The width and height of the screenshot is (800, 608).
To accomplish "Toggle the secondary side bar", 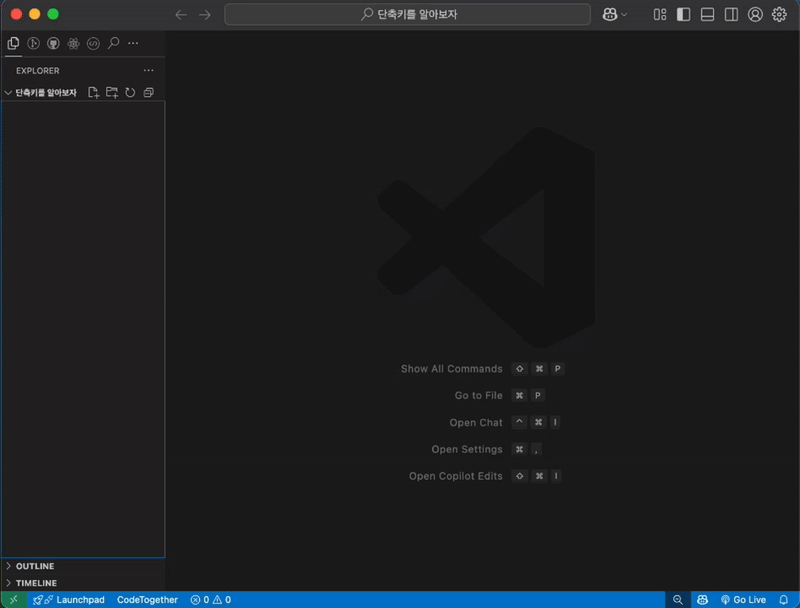I will tap(731, 14).
